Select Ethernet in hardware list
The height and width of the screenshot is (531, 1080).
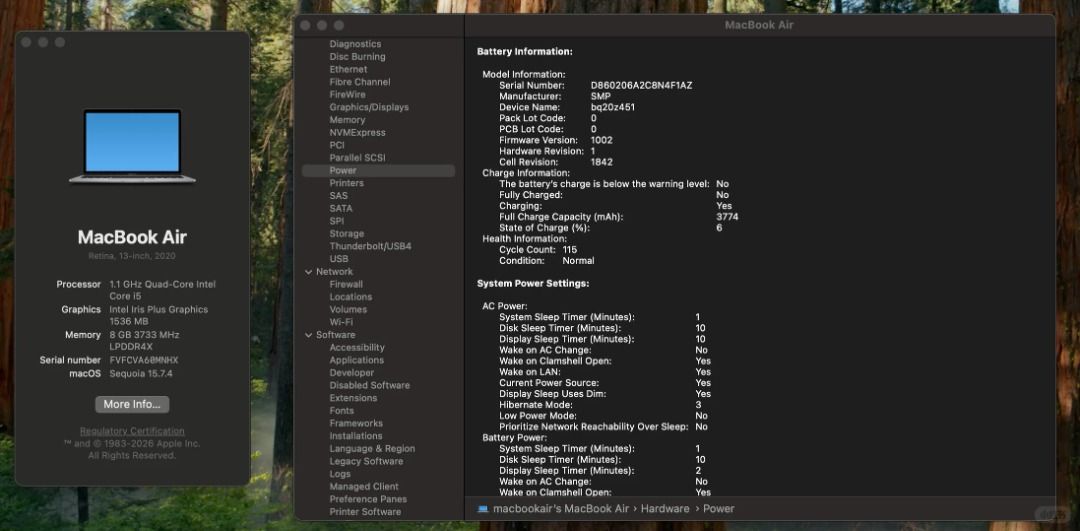[349, 70]
